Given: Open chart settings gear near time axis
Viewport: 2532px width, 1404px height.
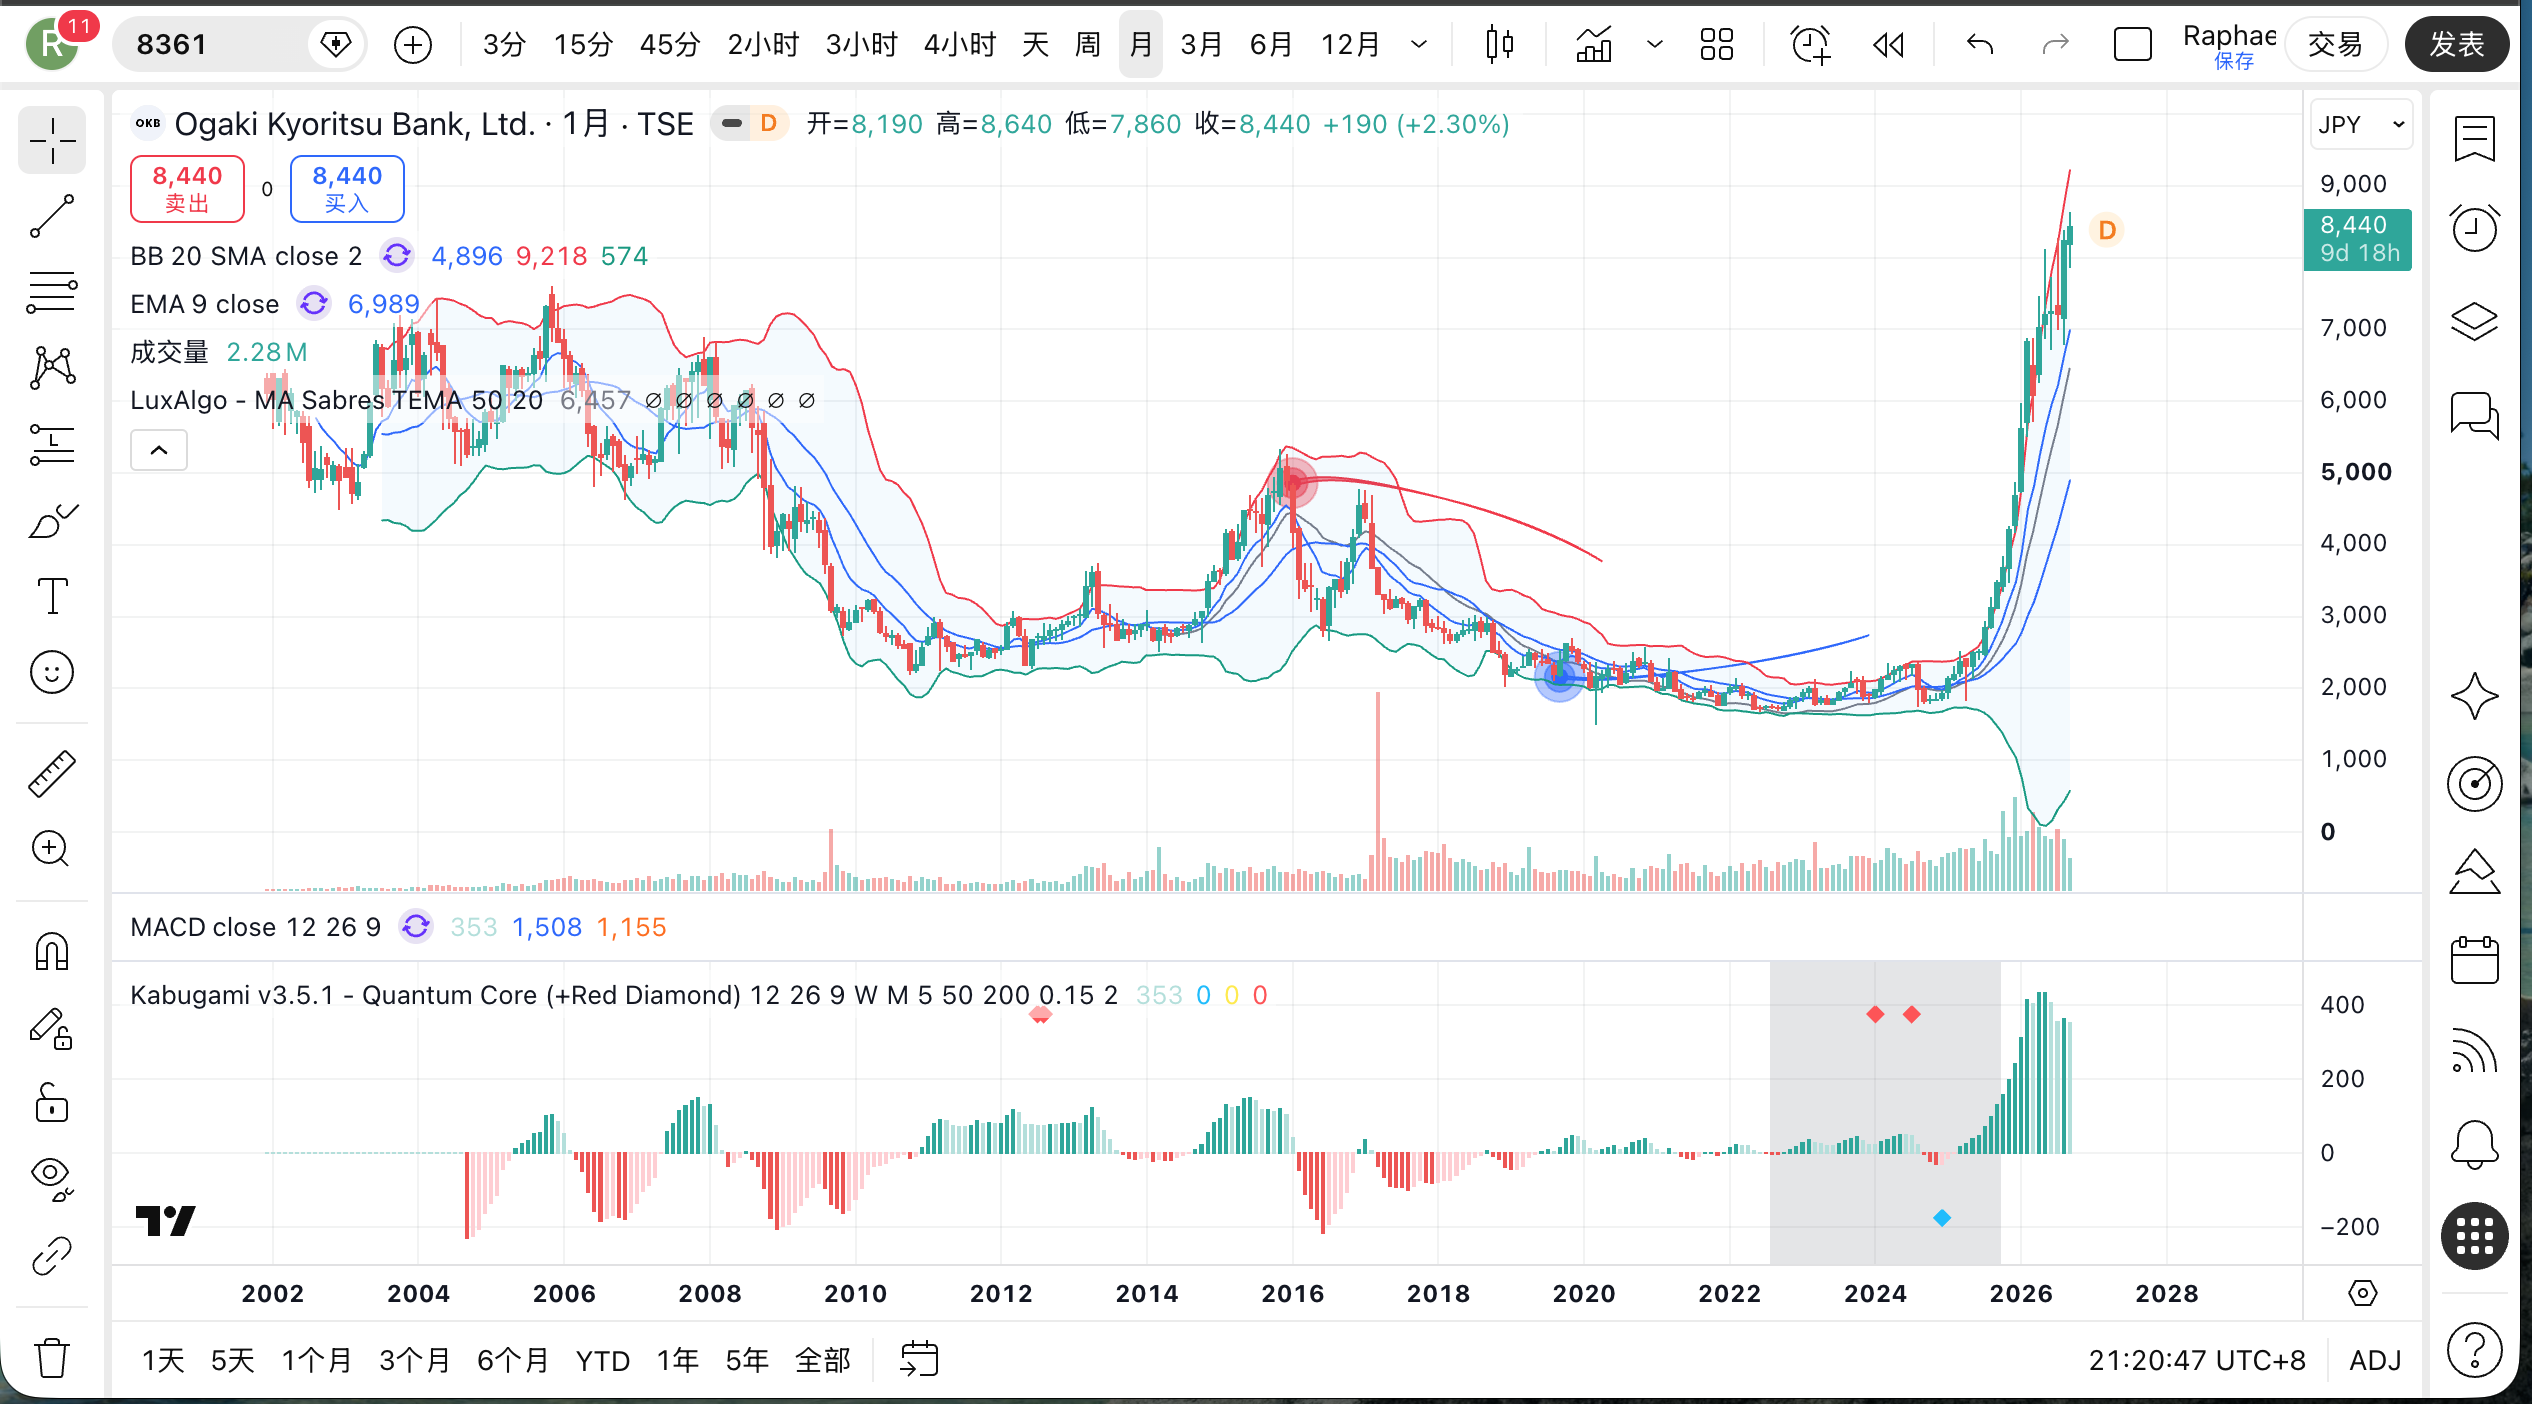Looking at the screenshot, I should [x=2362, y=1293].
